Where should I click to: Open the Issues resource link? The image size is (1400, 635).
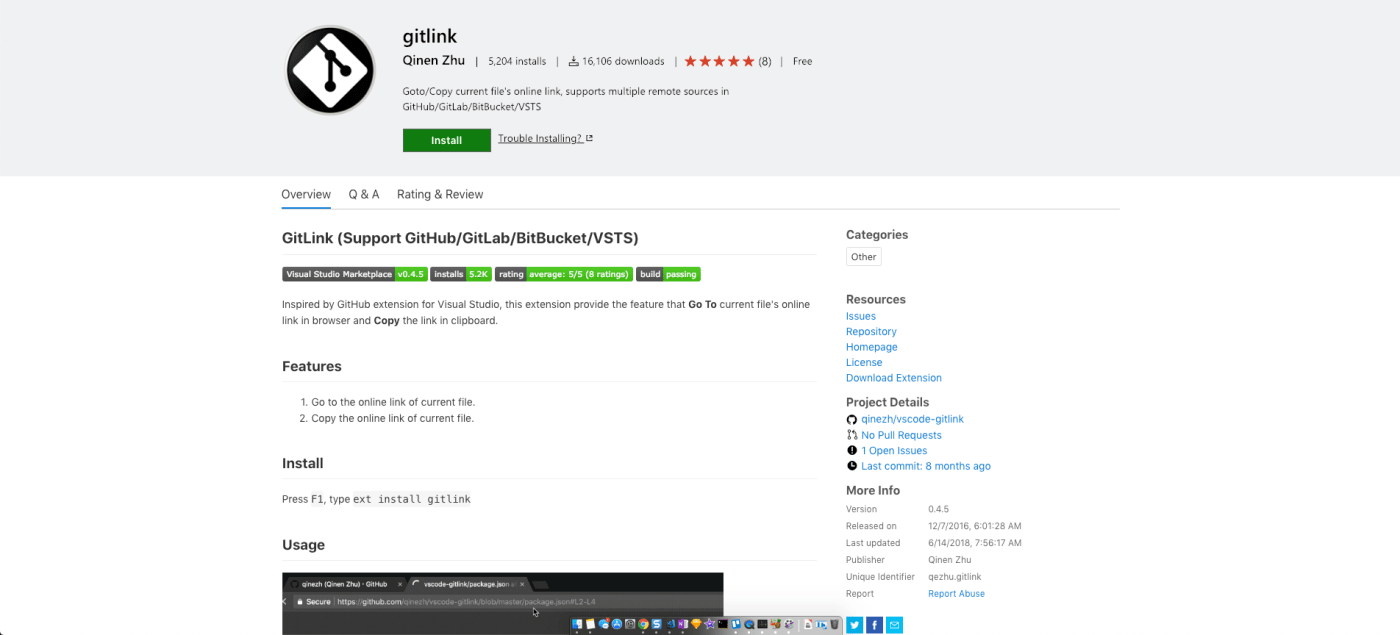click(x=861, y=316)
